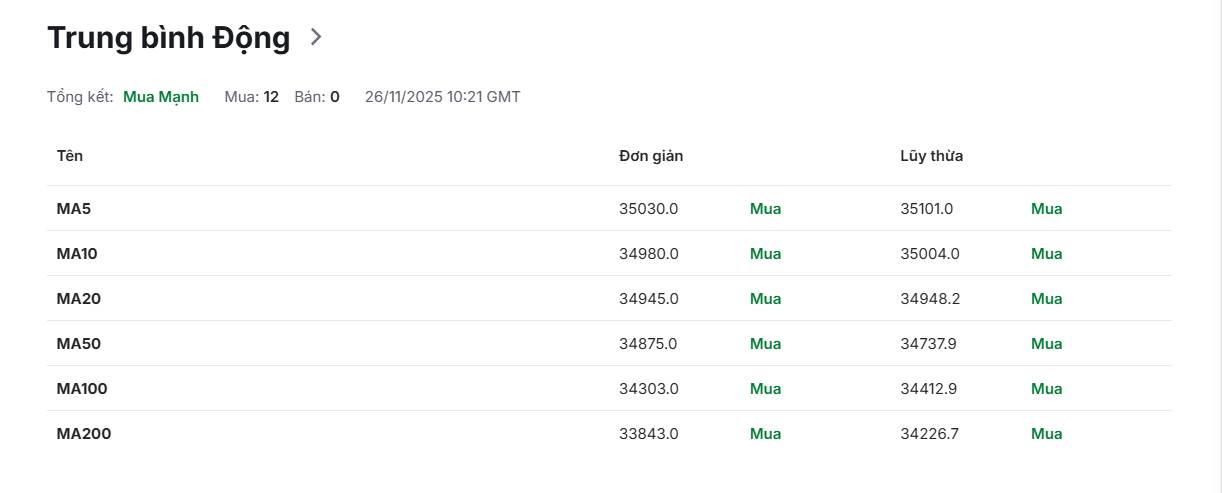Click the MA5 simple value 35030.0

pos(648,209)
